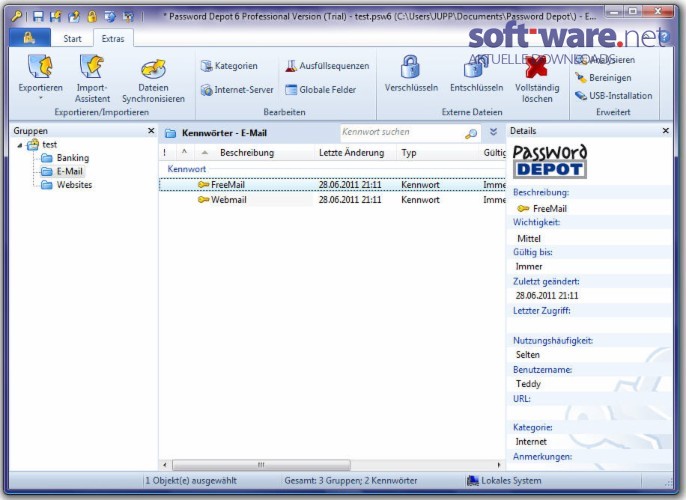The height and width of the screenshot is (500, 686).
Task: Click the Teddy username value
Action: (528, 384)
